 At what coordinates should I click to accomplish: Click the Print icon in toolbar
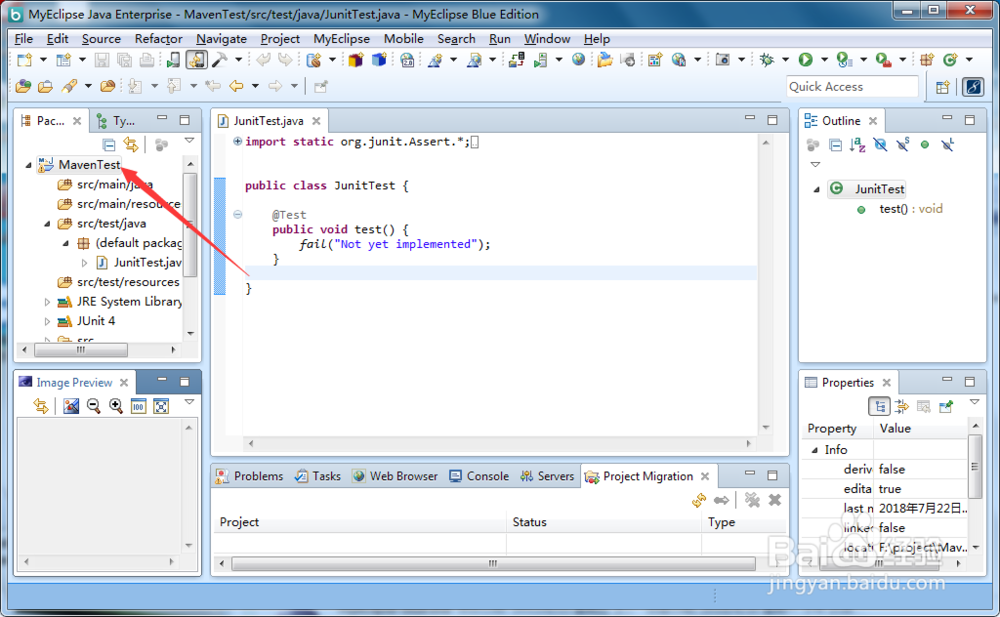pyautogui.click(x=147, y=60)
